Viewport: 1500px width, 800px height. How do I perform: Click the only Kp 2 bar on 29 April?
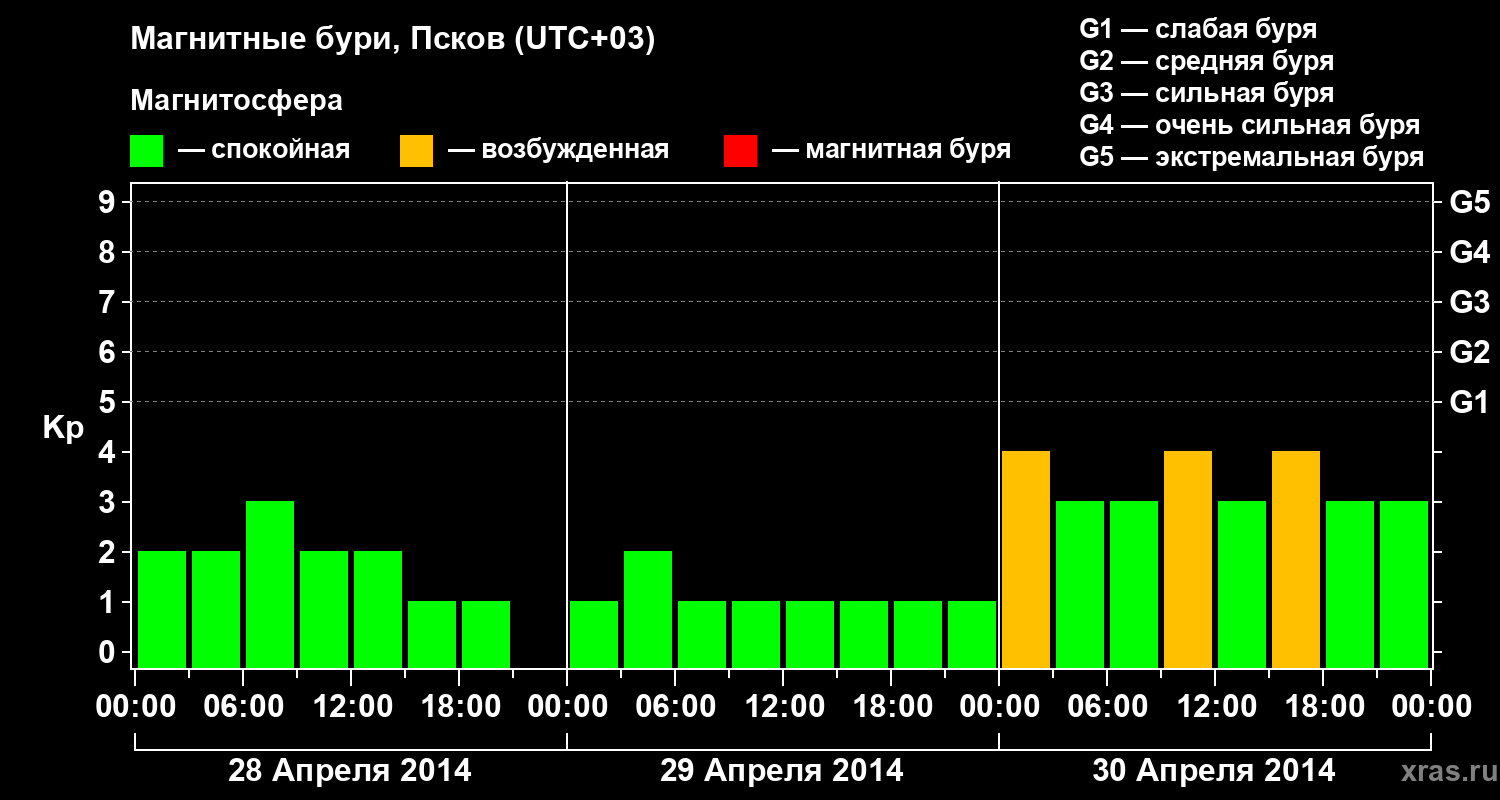click(x=648, y=609)
